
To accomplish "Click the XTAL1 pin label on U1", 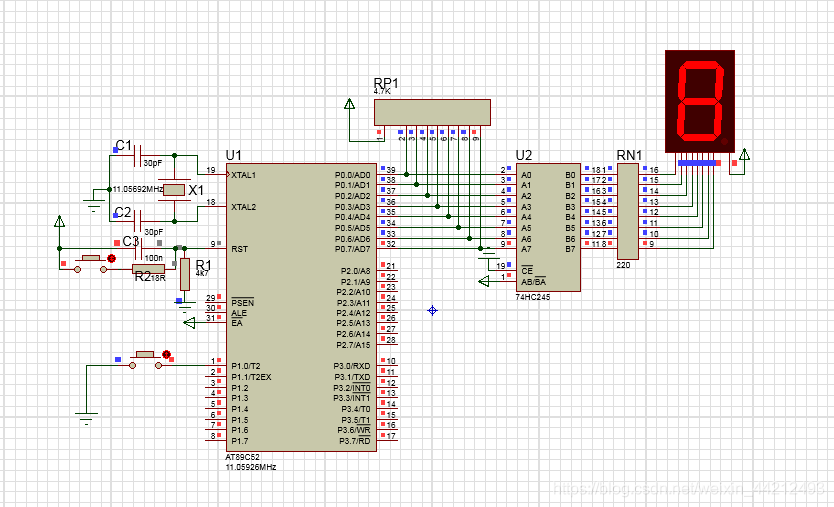I will click(243, 175).
